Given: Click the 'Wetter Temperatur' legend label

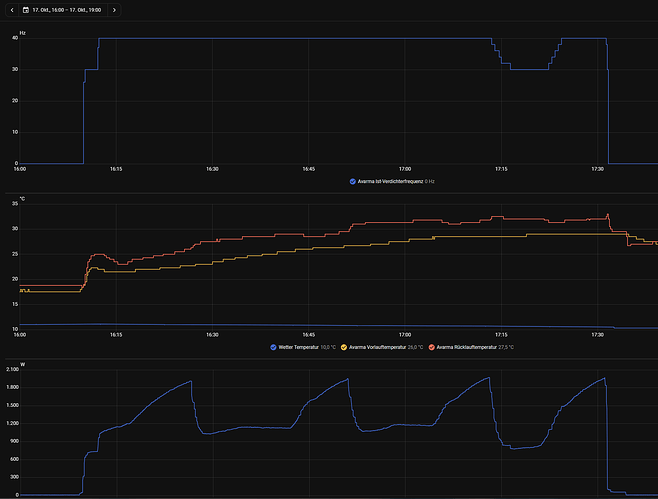Looking at the screenshot, I should (x=298, y=347).
